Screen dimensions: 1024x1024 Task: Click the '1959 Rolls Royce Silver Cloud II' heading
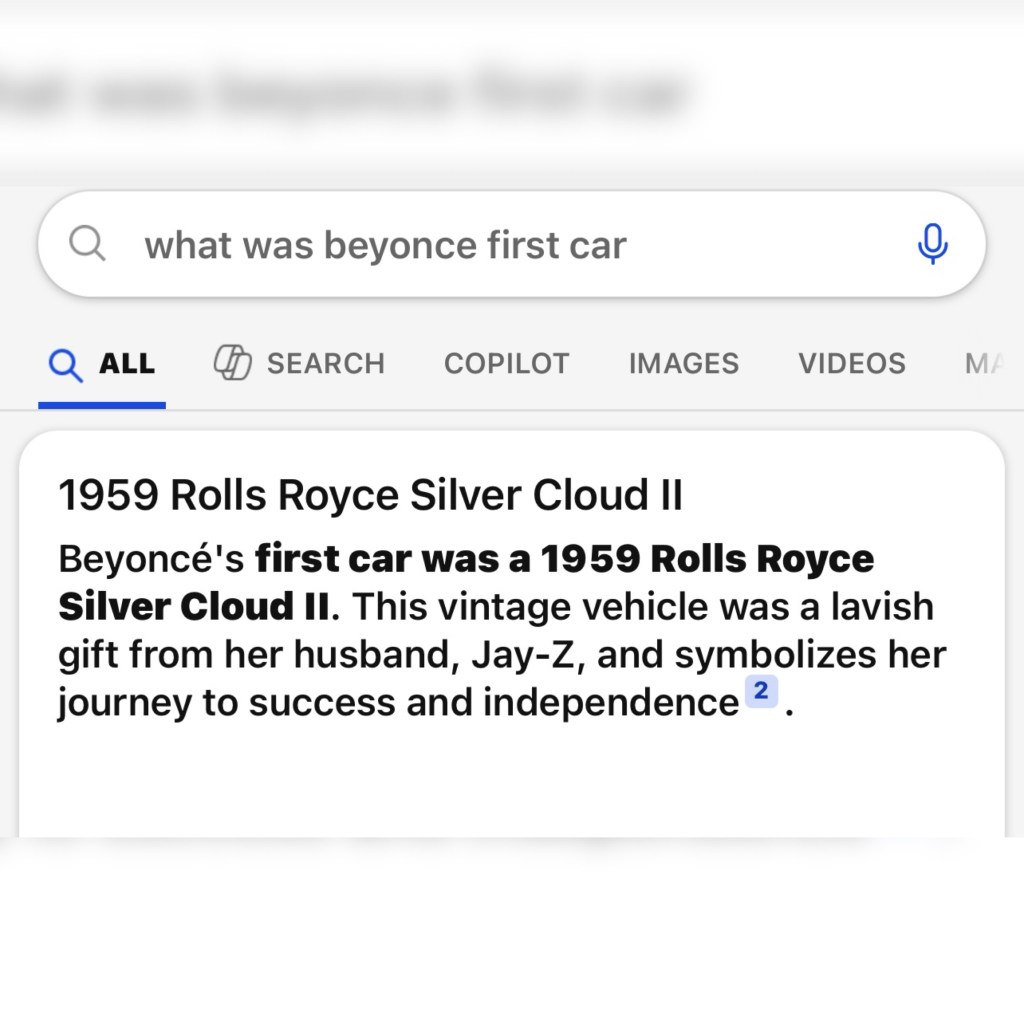tap(370, 494)
